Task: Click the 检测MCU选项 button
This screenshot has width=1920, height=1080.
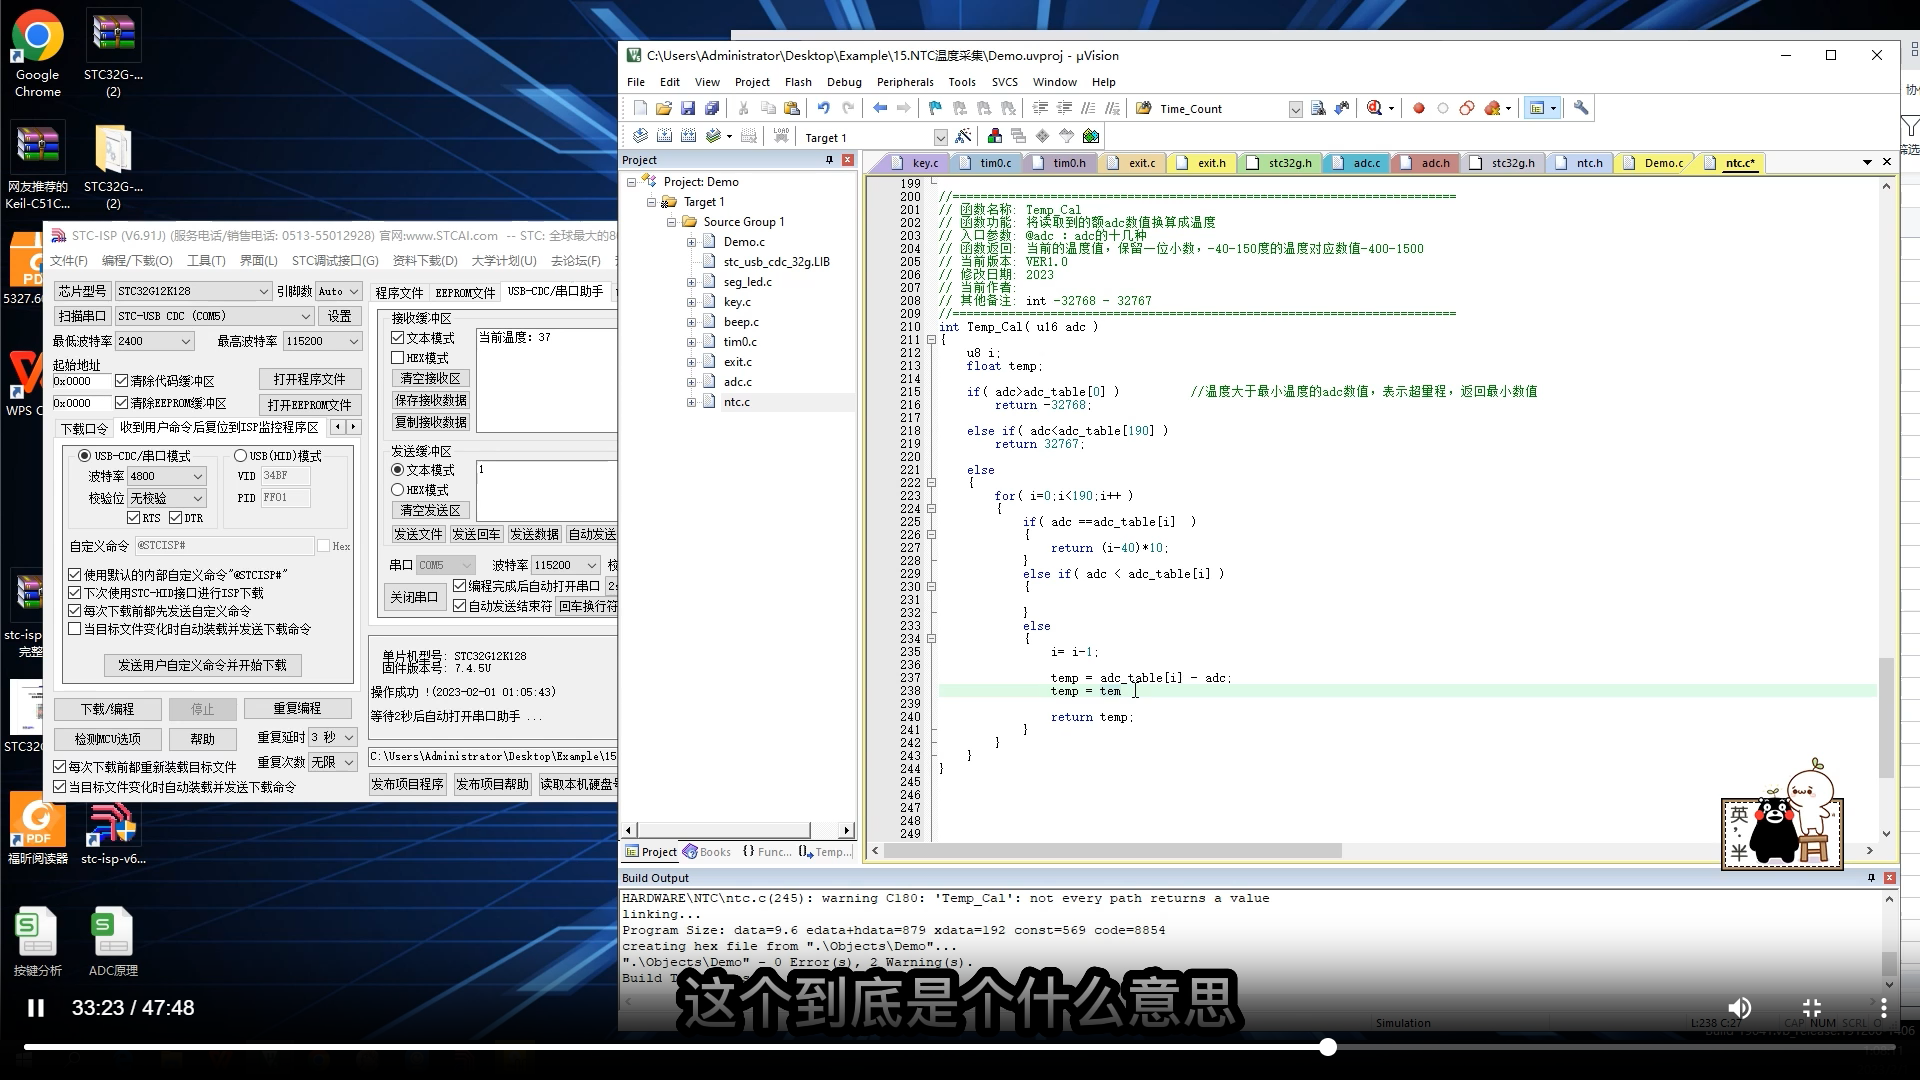Action: pyautogui.click(x=108, y=739)
